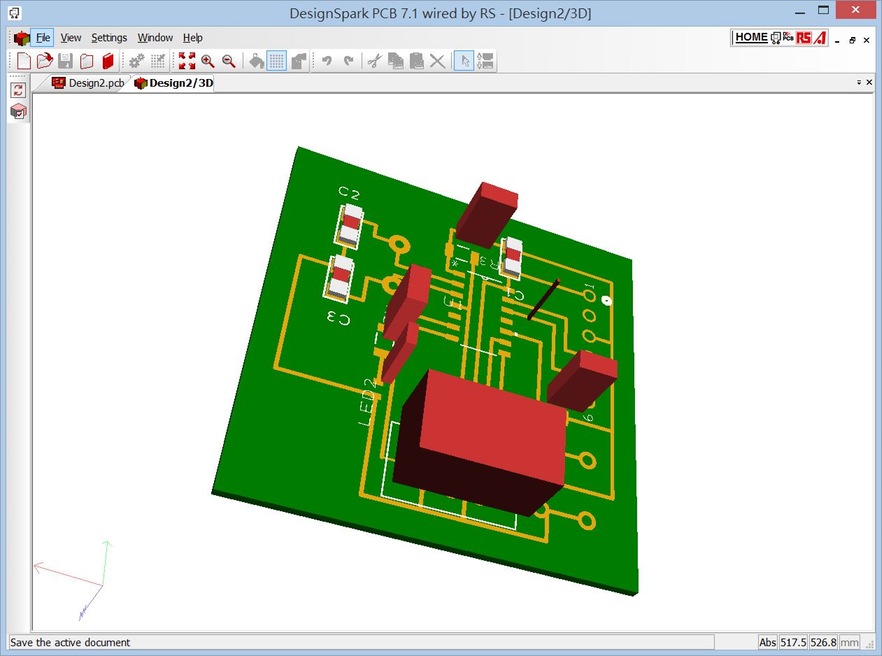
Task: Click the PCB parts icon before RS logo
Action: tap(789, 37)
